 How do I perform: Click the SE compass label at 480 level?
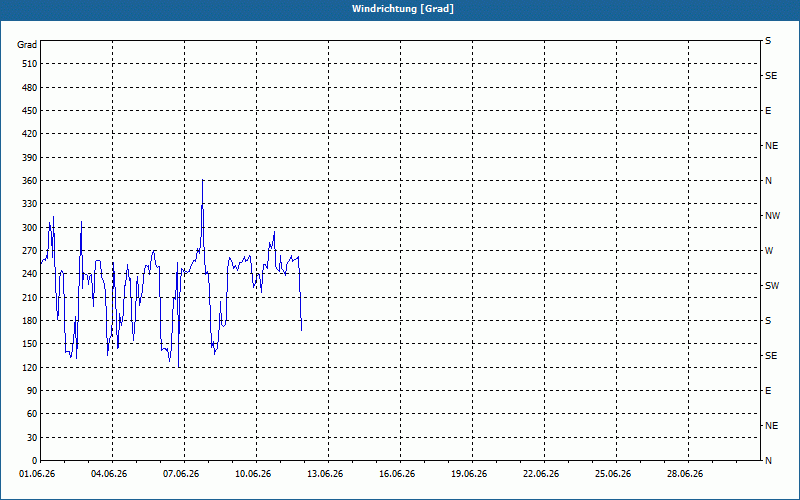click(x=771, y=76)
